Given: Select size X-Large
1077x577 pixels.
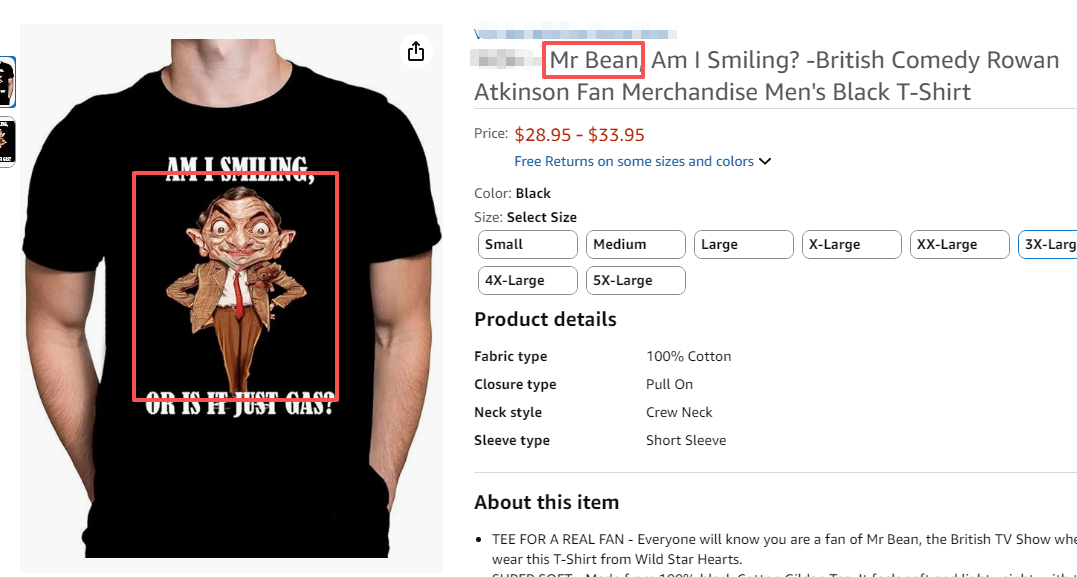Looking at the screenshot, I should pos(851,245).
